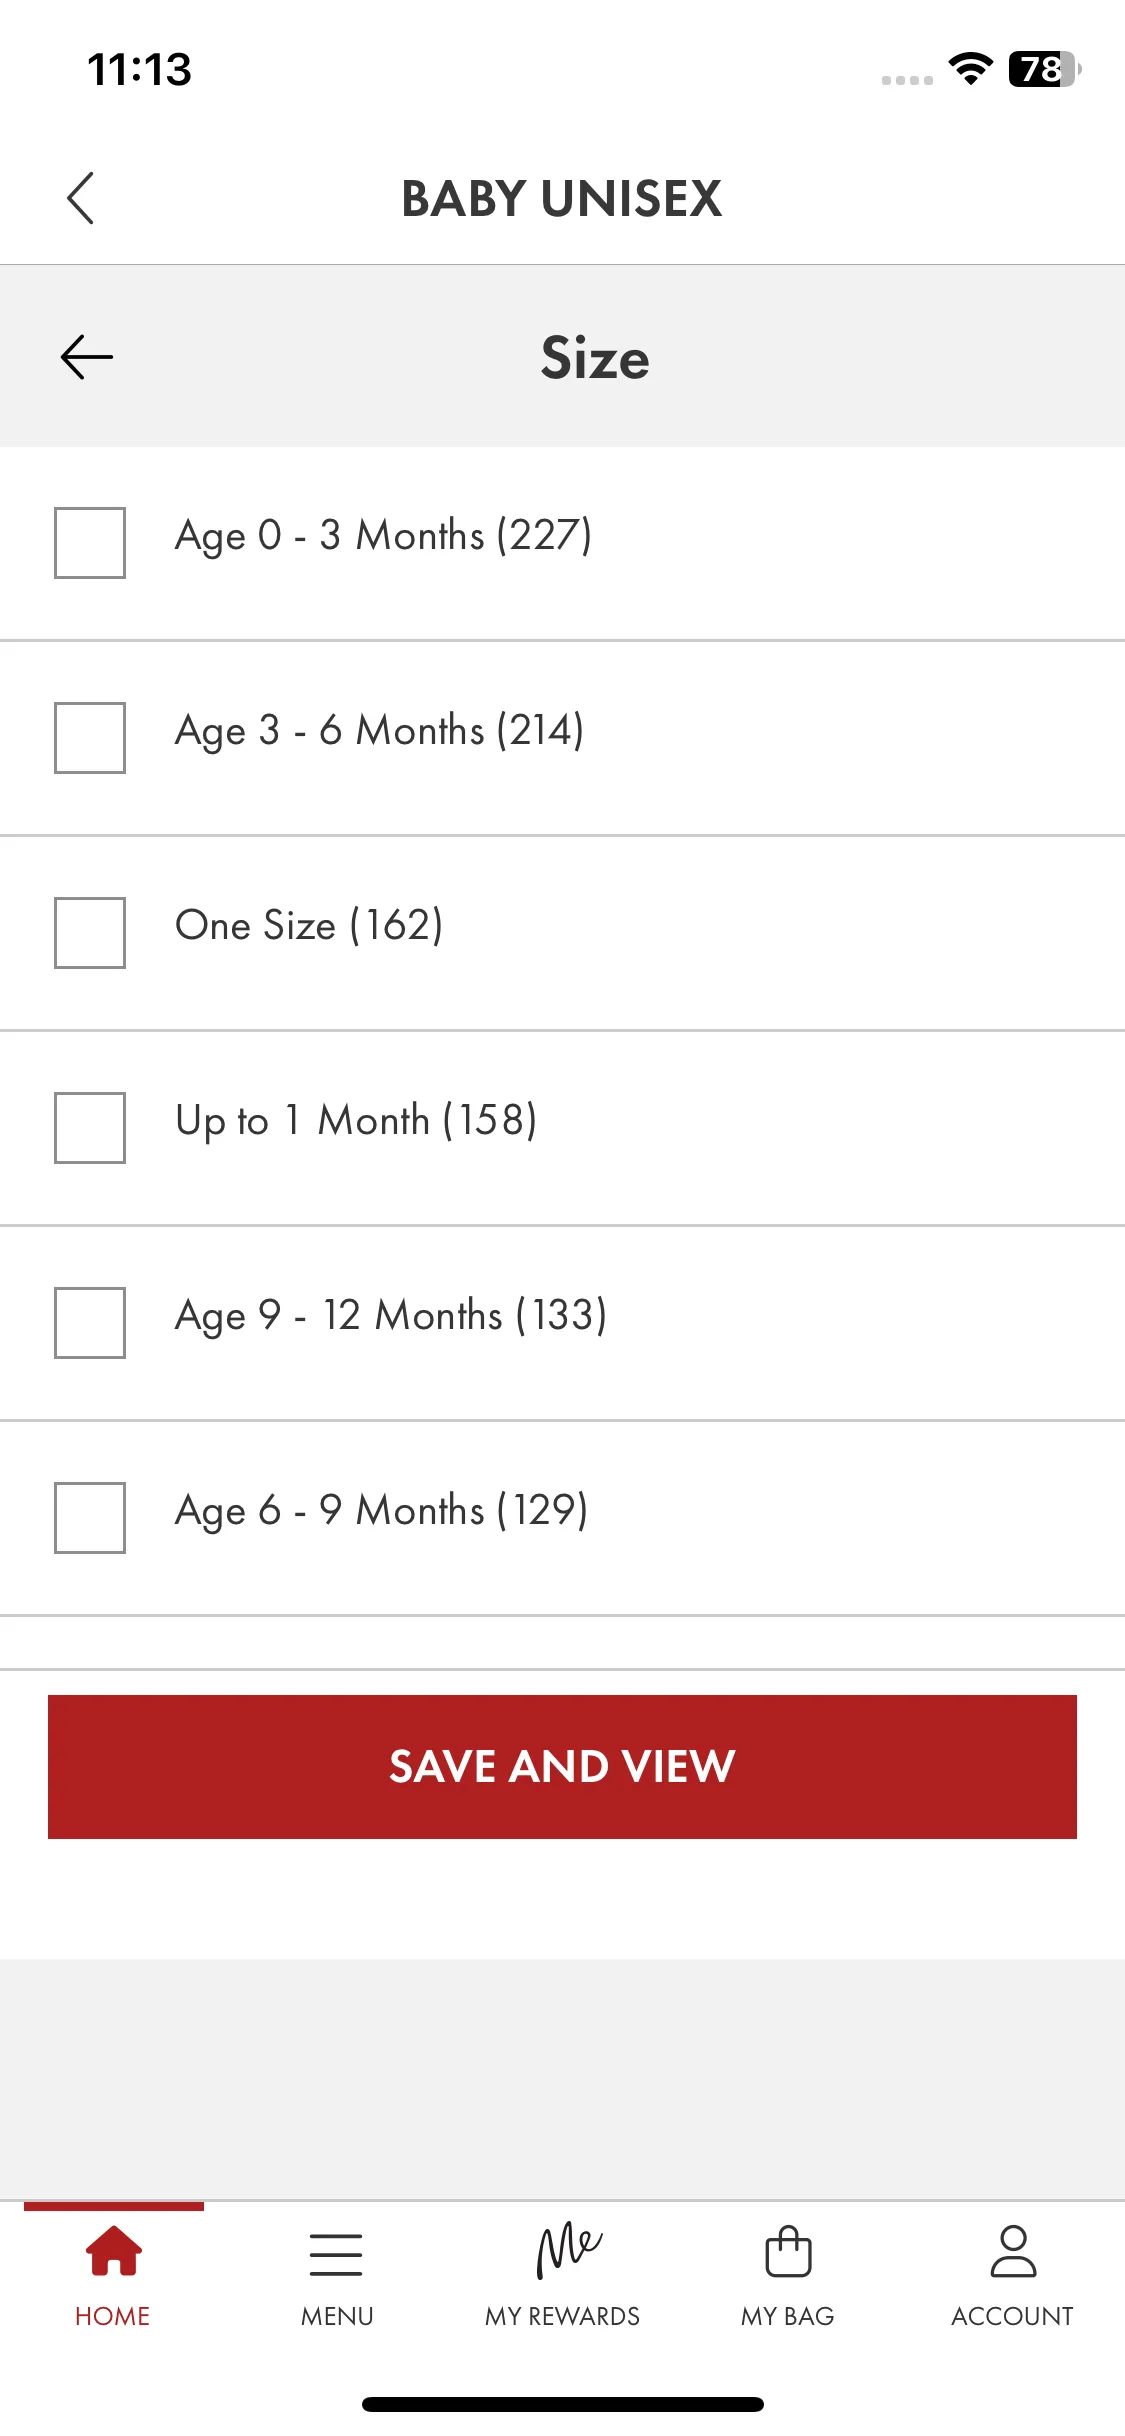Viewport: 1125px width, 2436px height.
Task: Tap the battery indicator in status bar
Action: [1044, 69]
